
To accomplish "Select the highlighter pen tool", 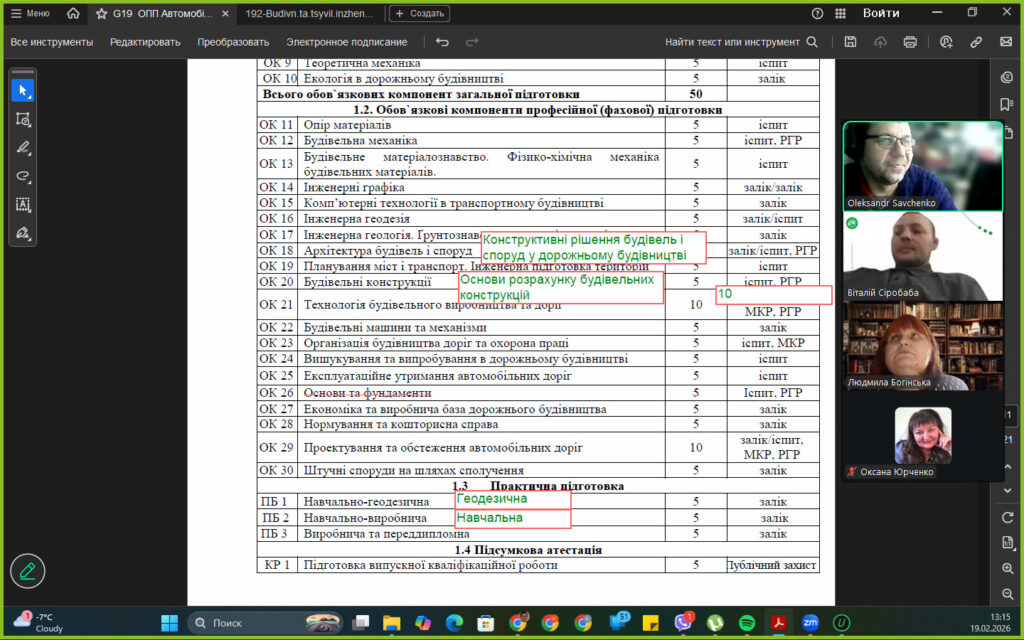I will coord(23,147).
